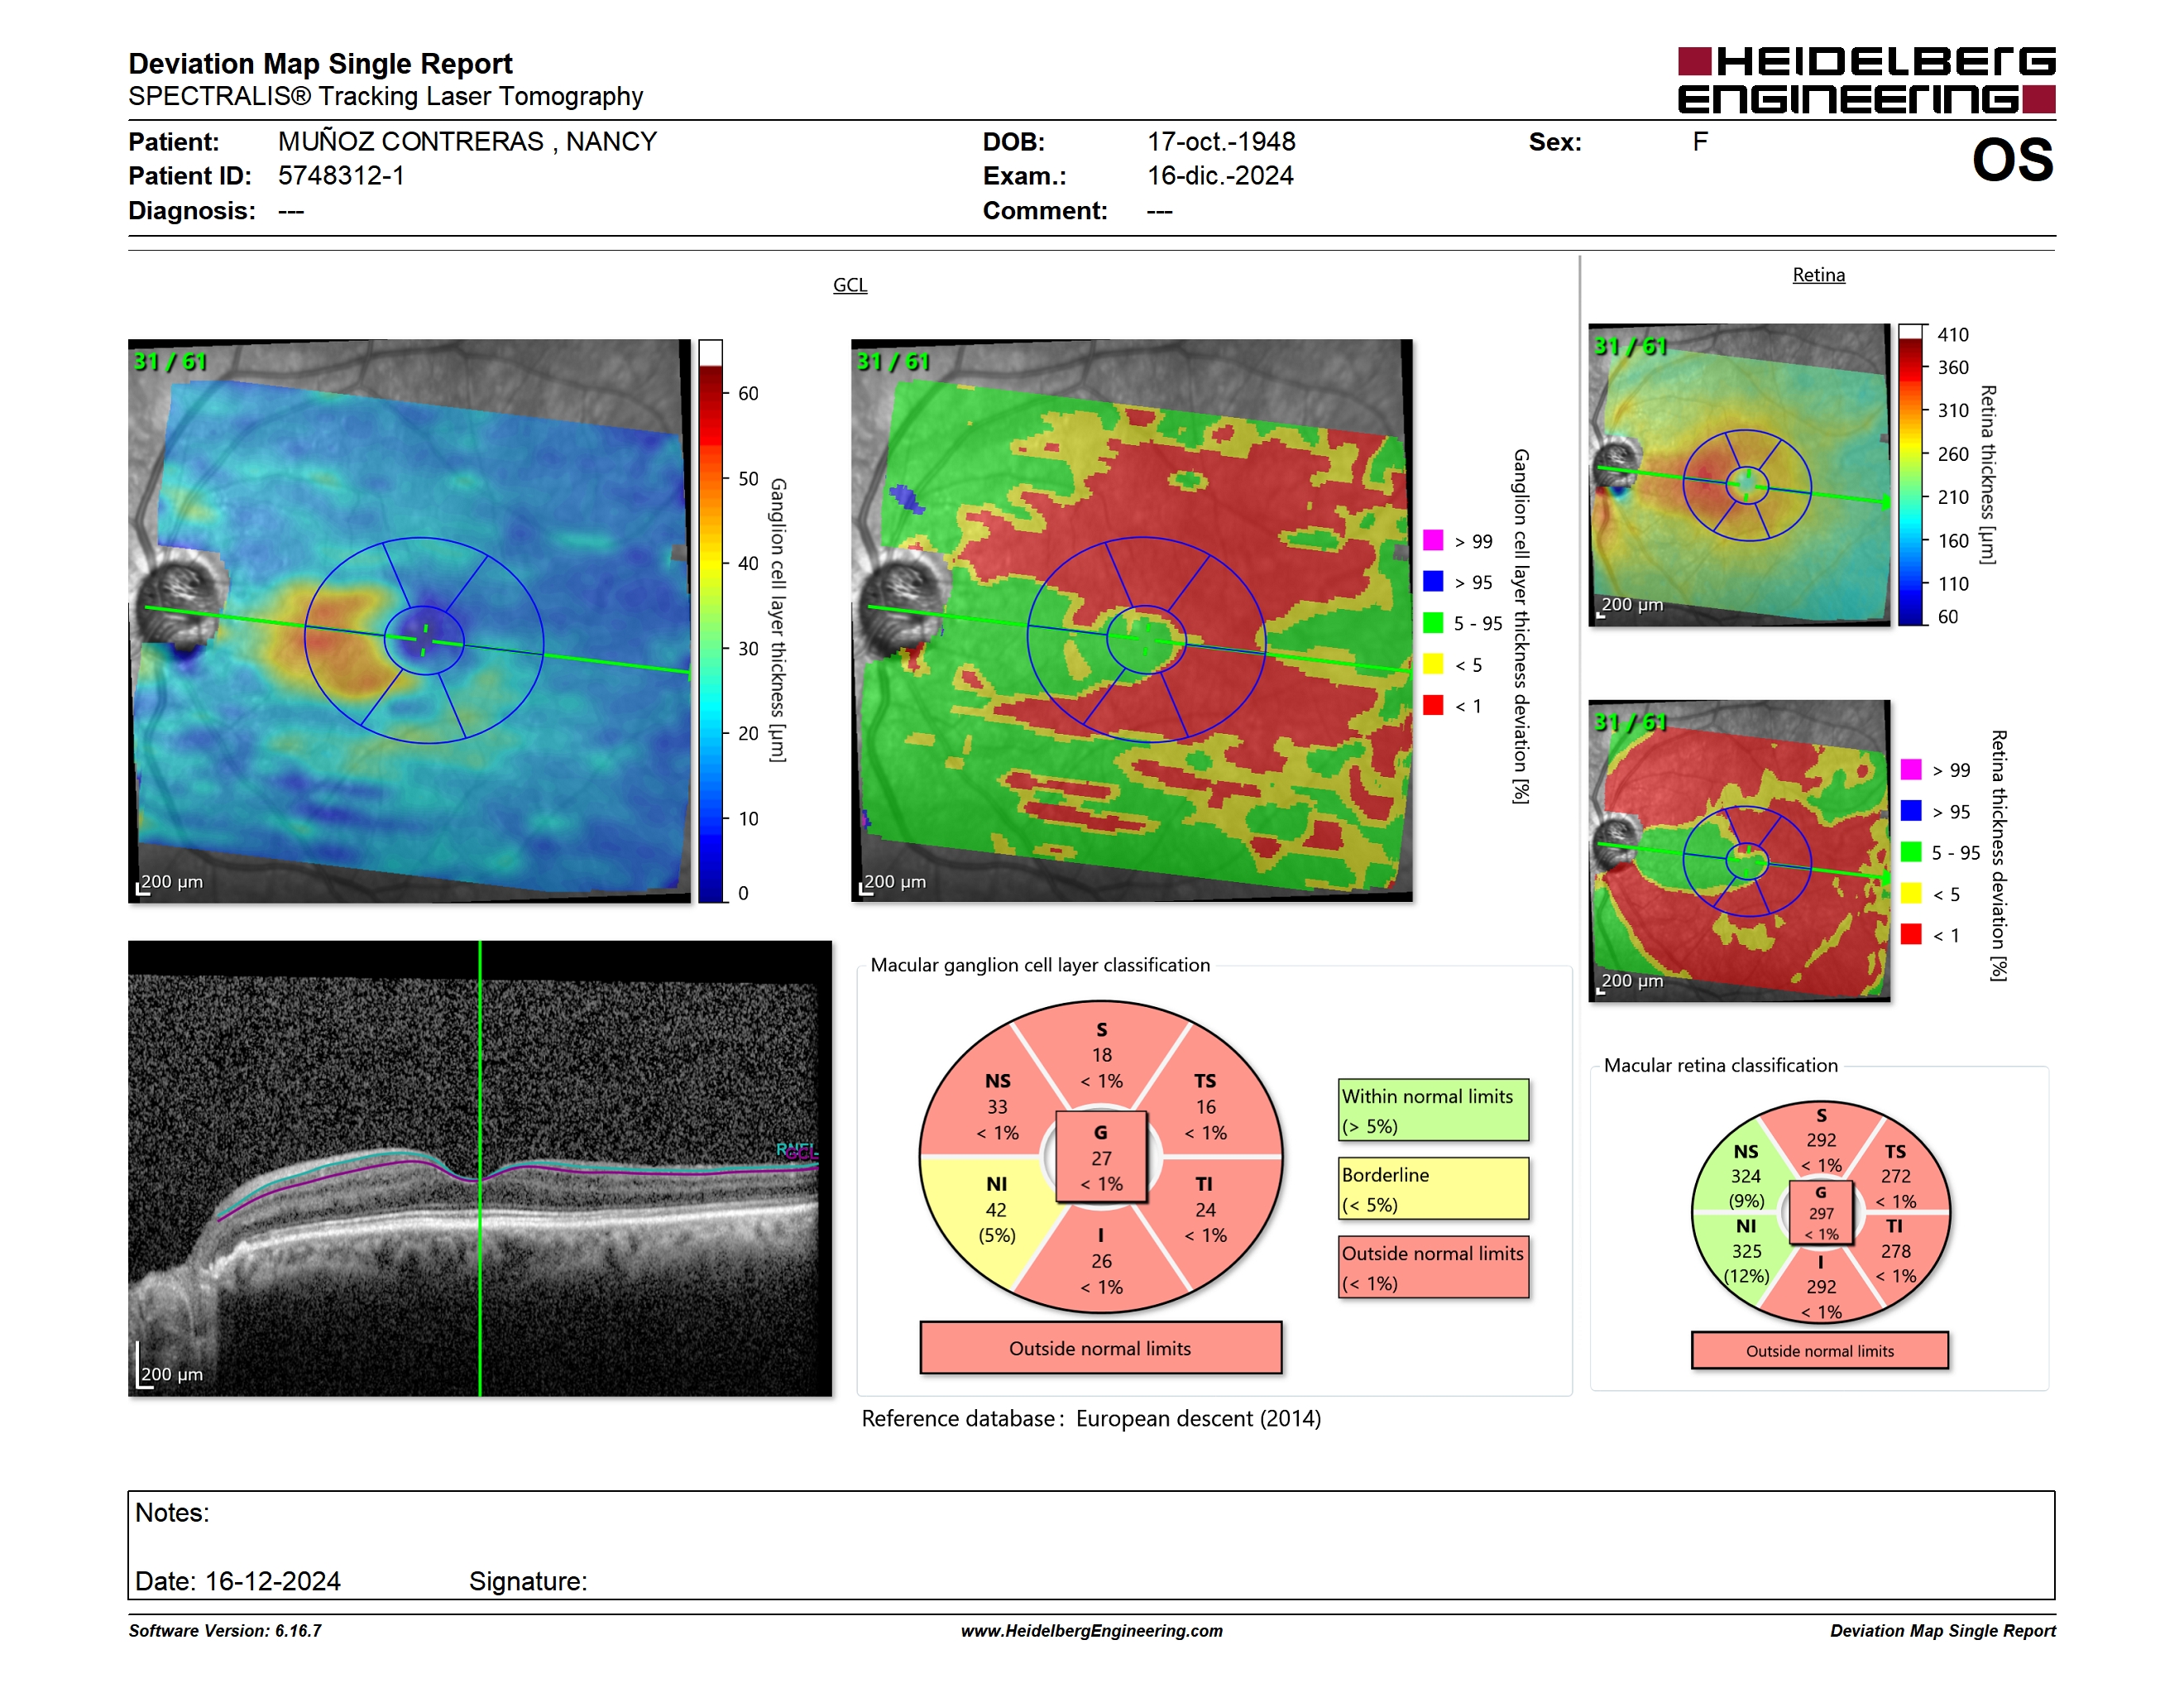Select magenta > 99 swatch in Retina deviation legend
The height and width of the screenshot is (1688, 2184).
[1911, 770]
